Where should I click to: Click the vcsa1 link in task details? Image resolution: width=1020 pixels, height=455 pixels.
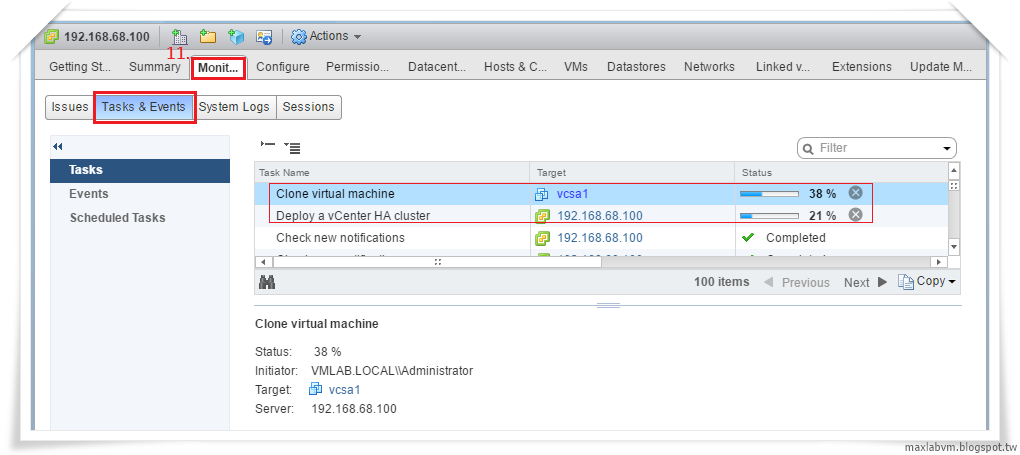344,389
